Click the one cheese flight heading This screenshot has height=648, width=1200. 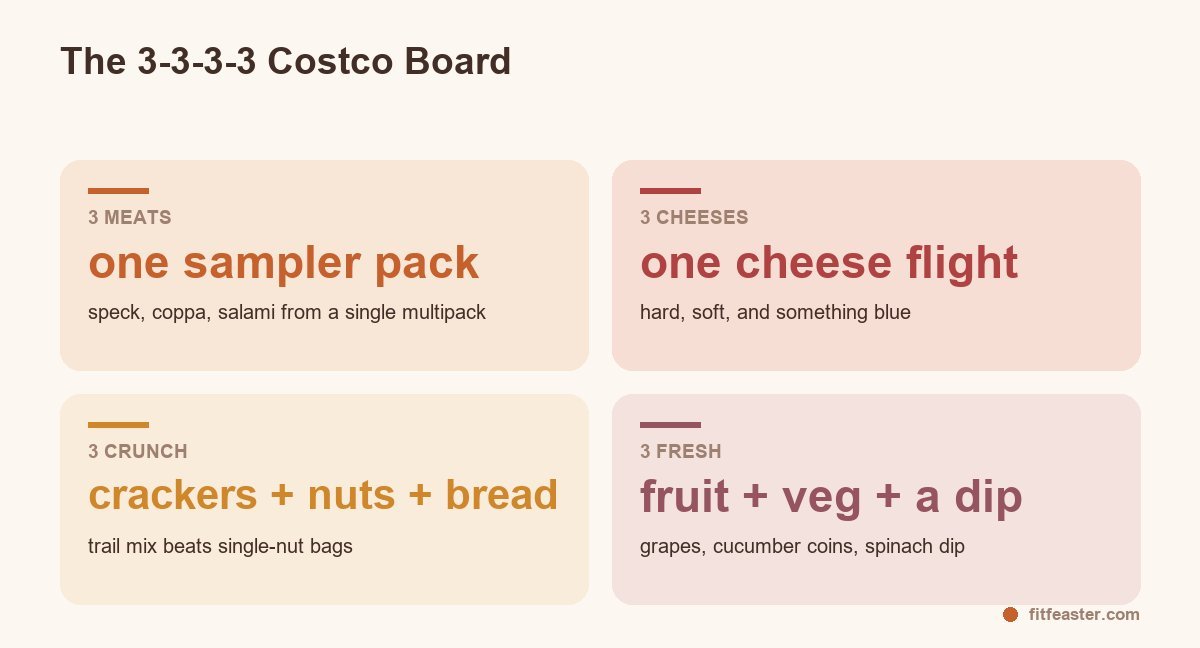coord(829,263)
